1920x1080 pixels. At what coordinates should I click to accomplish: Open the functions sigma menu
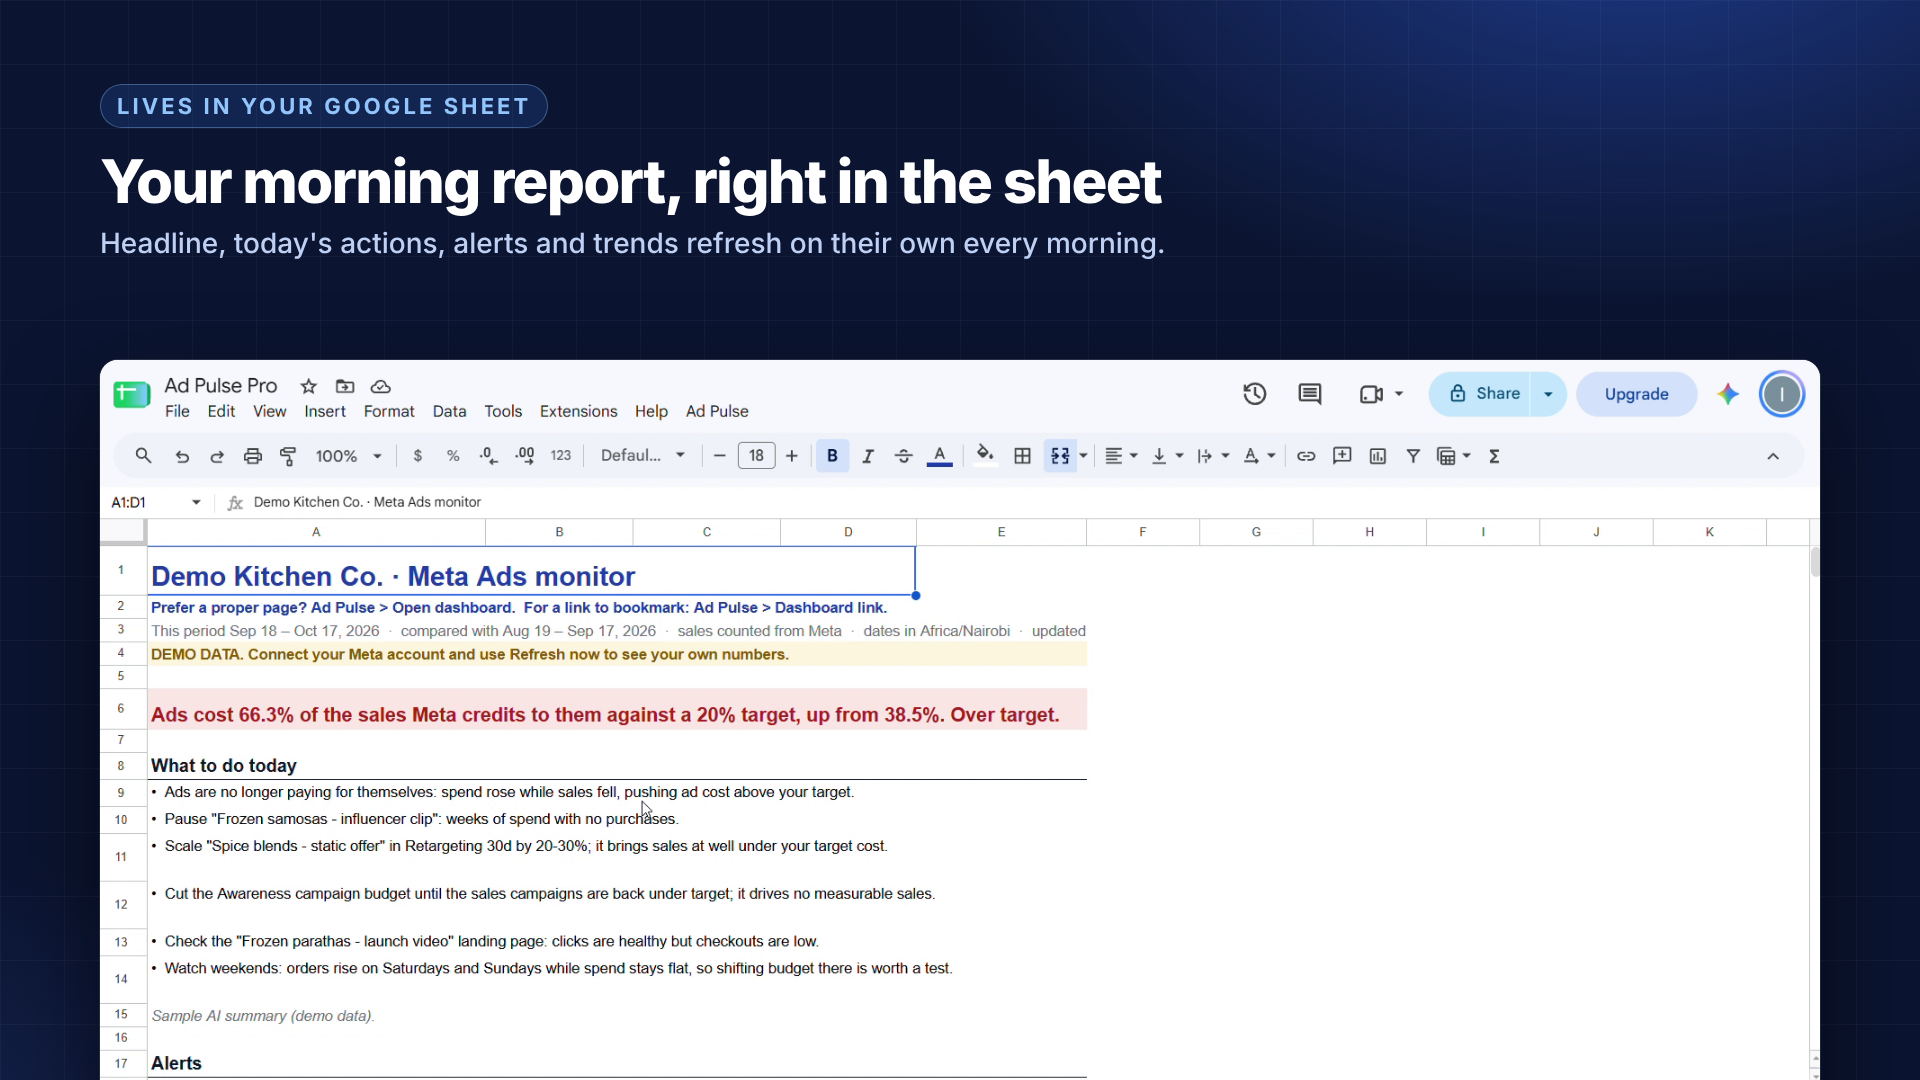(1494, 456)
